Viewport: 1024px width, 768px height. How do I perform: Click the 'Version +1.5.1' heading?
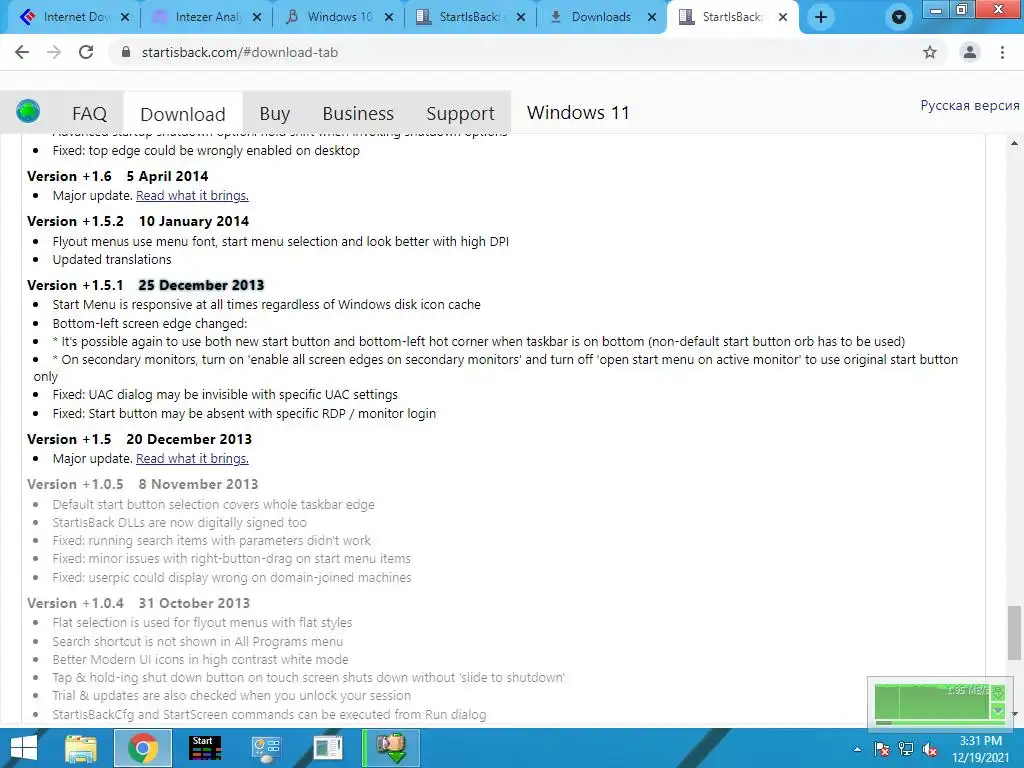pos(75,285)
